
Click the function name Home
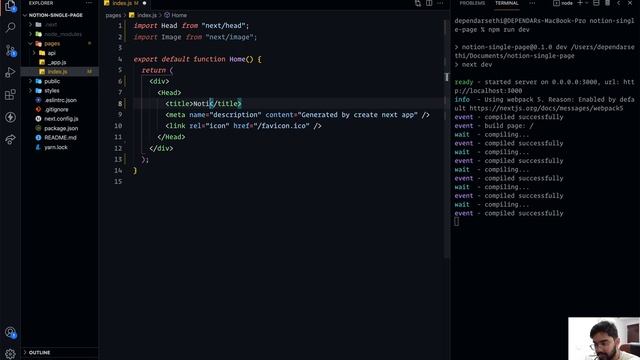point(237,59)
